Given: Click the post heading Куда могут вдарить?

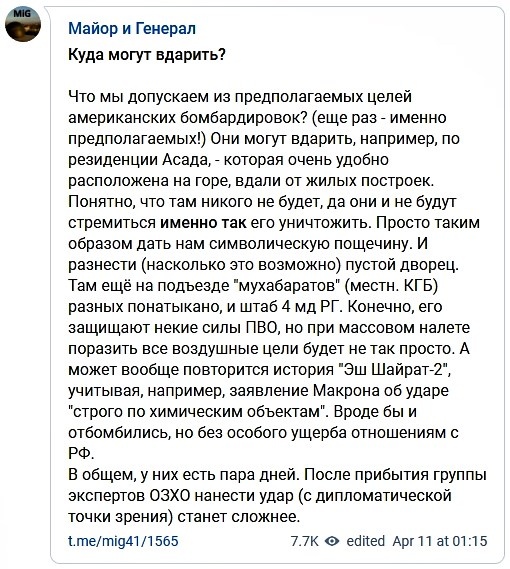Looking at the screenshot, I should [147, 55].
